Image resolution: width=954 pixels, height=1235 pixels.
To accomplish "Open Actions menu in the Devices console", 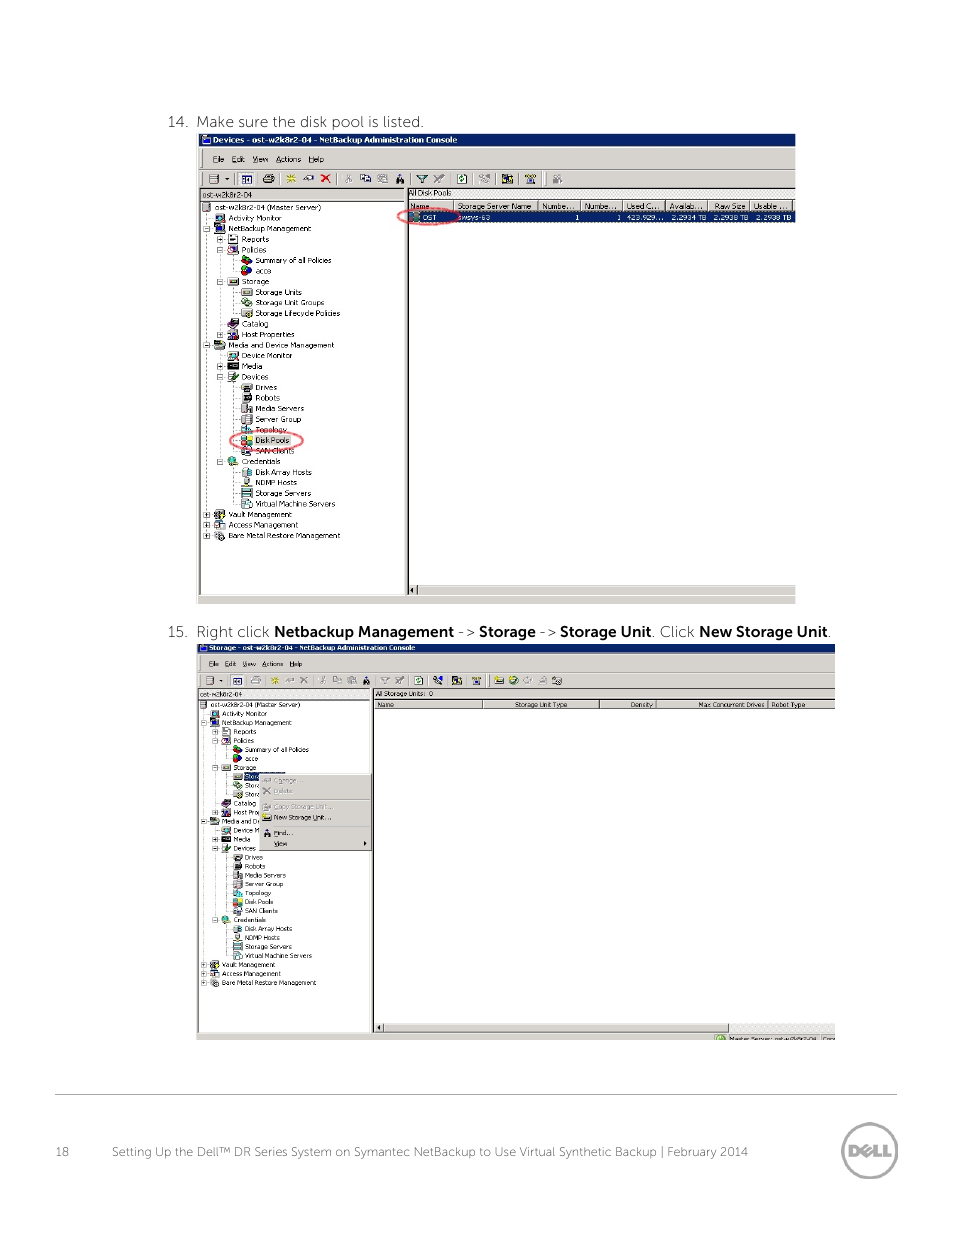I will (288, 159).
